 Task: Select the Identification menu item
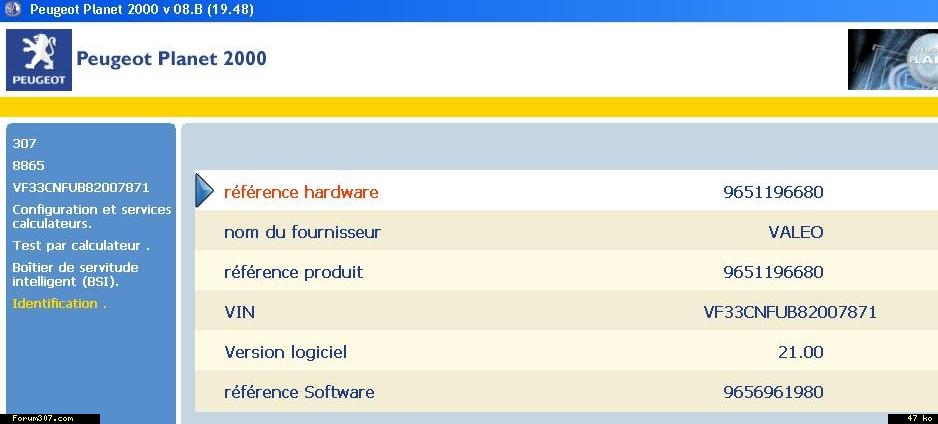click(59, 304)
